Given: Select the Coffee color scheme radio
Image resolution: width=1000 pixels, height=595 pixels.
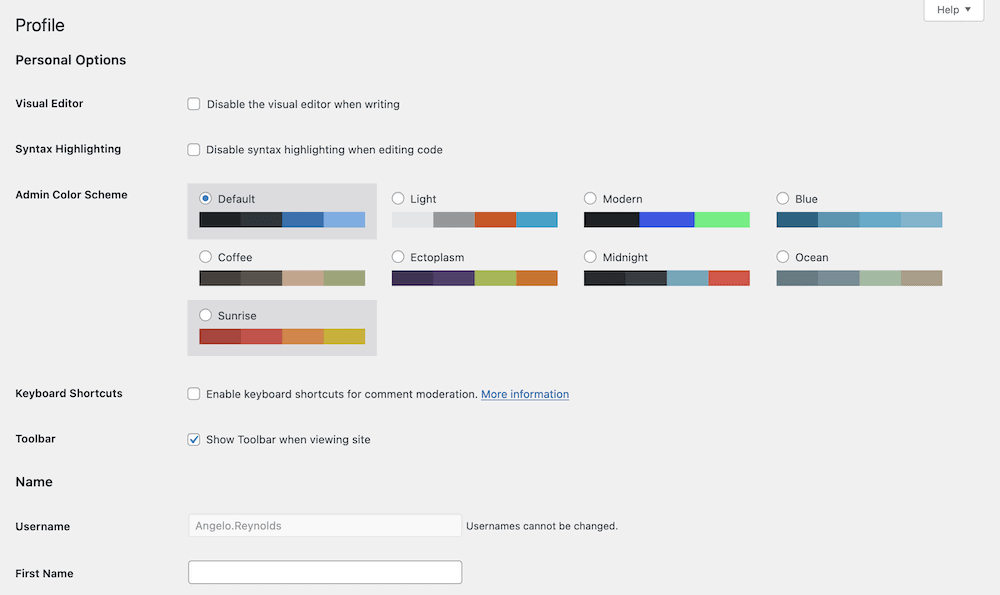Looking at the screenshot, I should point(205,256).
